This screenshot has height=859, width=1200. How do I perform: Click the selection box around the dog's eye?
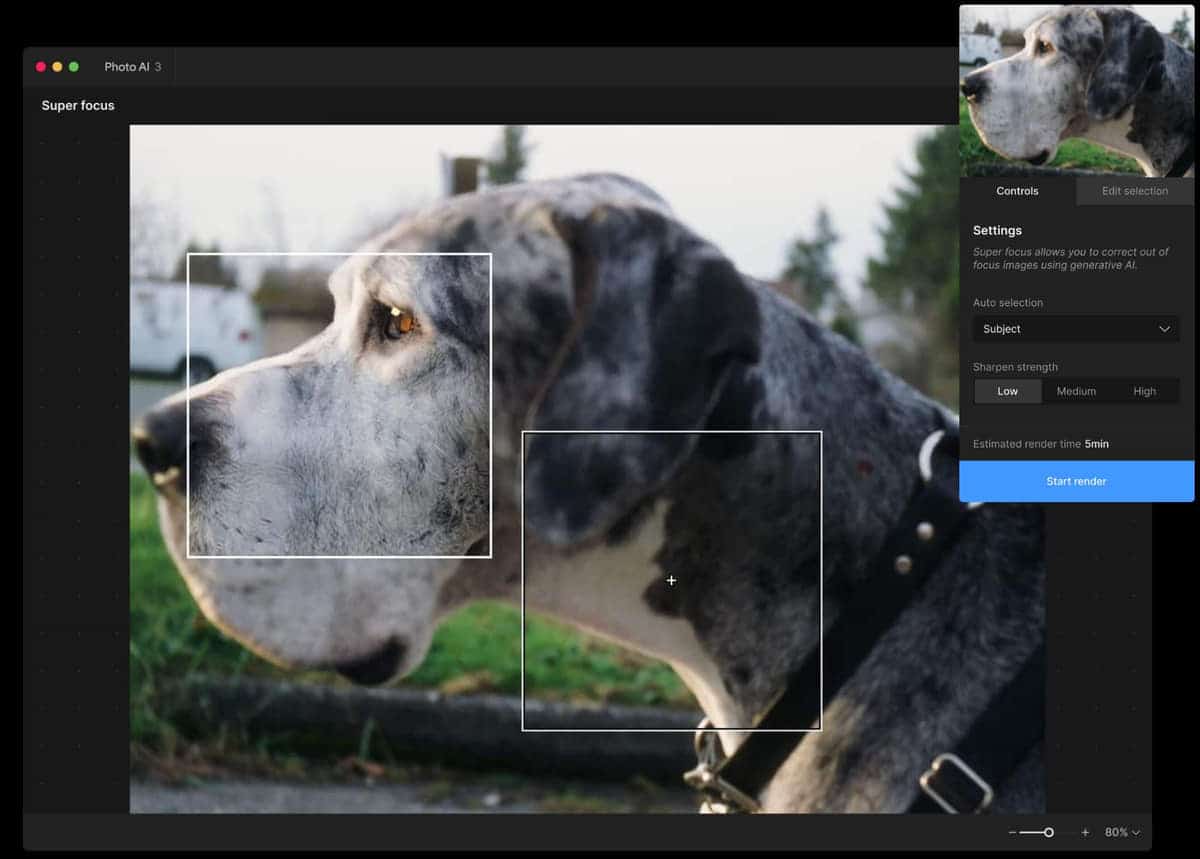click(338, 403)
